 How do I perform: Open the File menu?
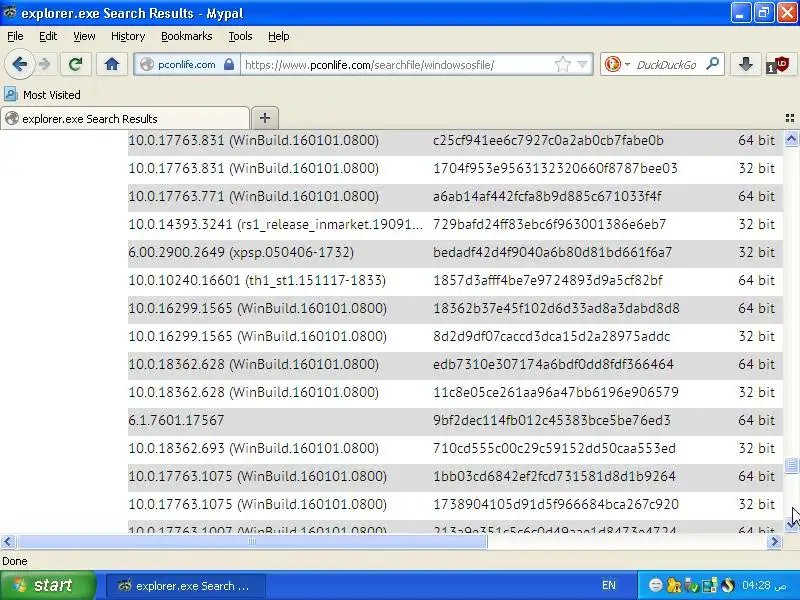(15, 36)
